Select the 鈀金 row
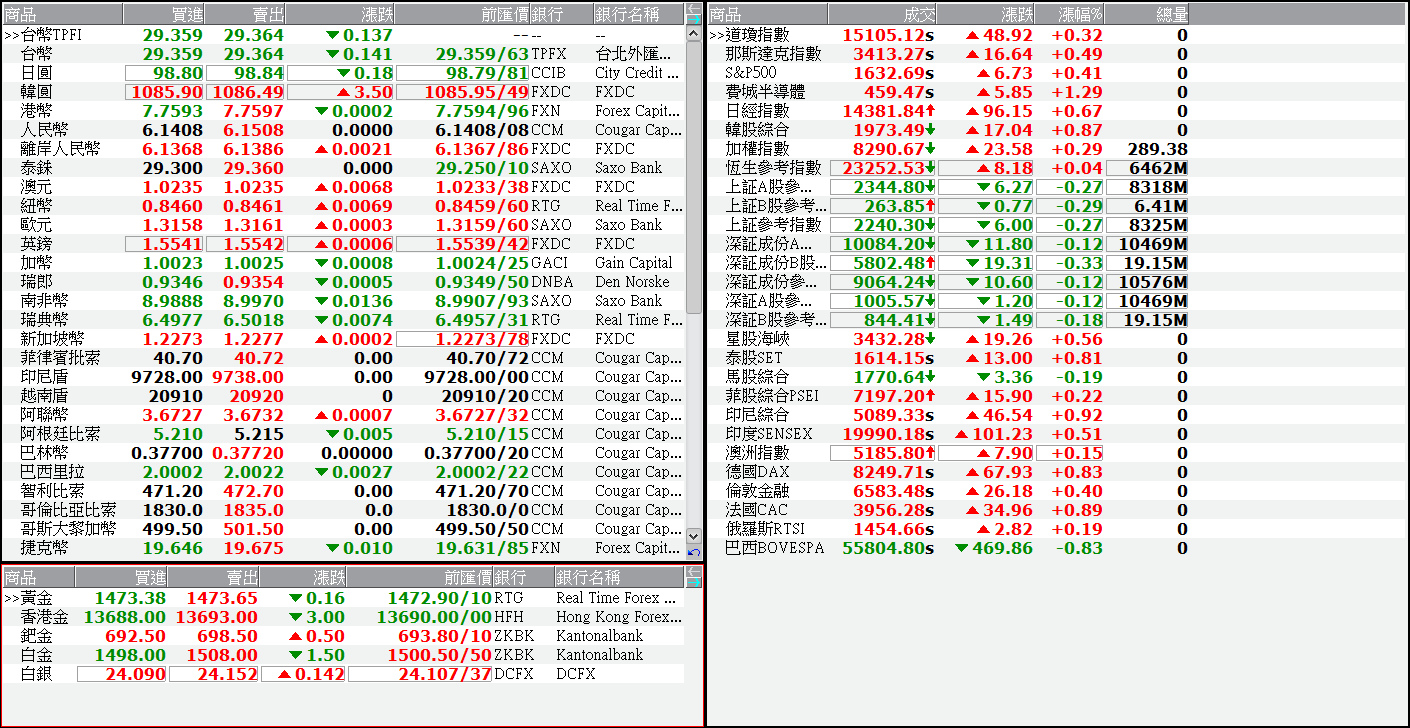The height and width of the screenshot is (728, 1410). coord(343,636)
